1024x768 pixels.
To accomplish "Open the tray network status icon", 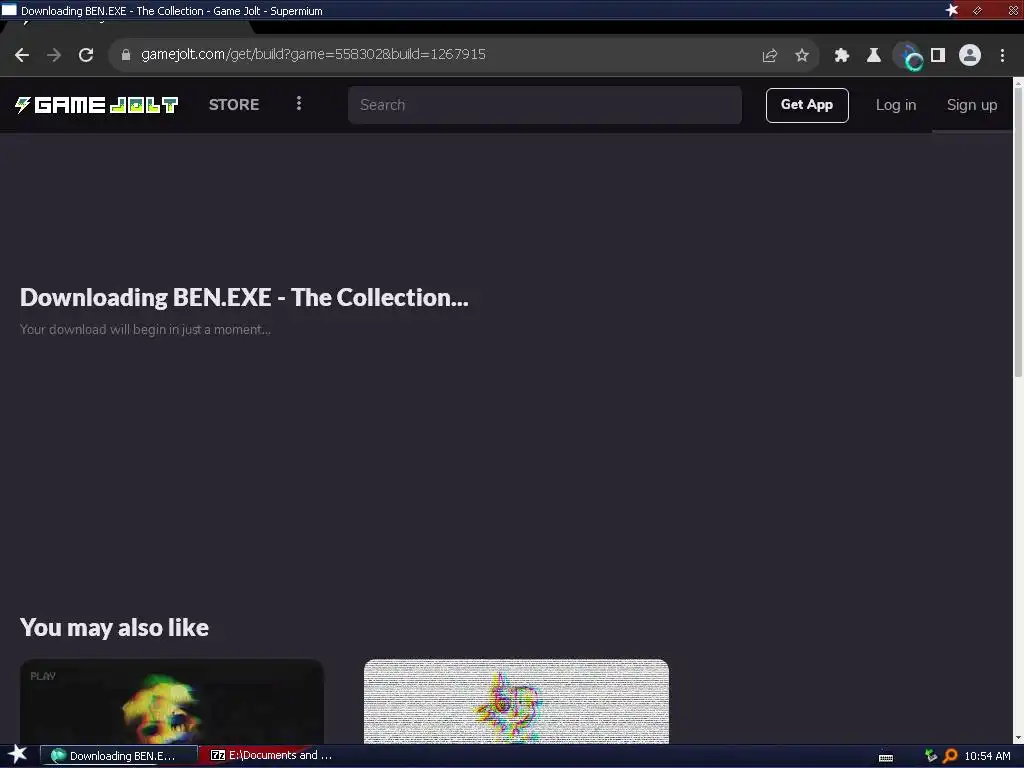I will (x=931, y=756).
